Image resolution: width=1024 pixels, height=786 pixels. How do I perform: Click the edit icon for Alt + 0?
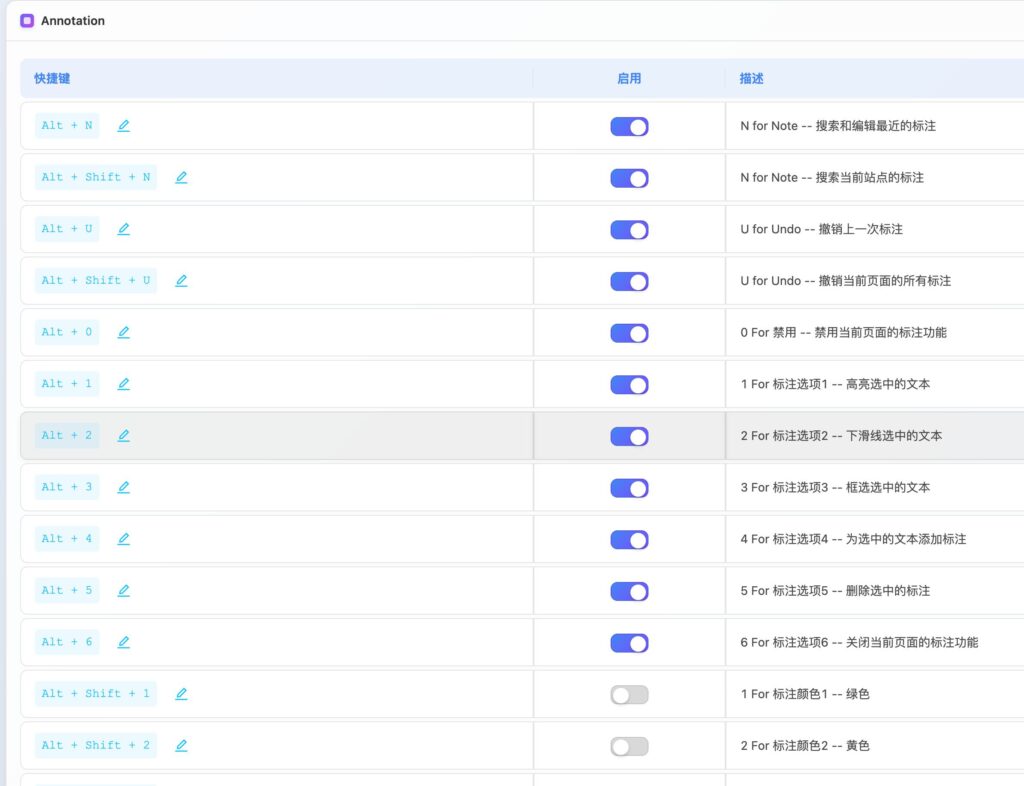[x=124, y=333]
